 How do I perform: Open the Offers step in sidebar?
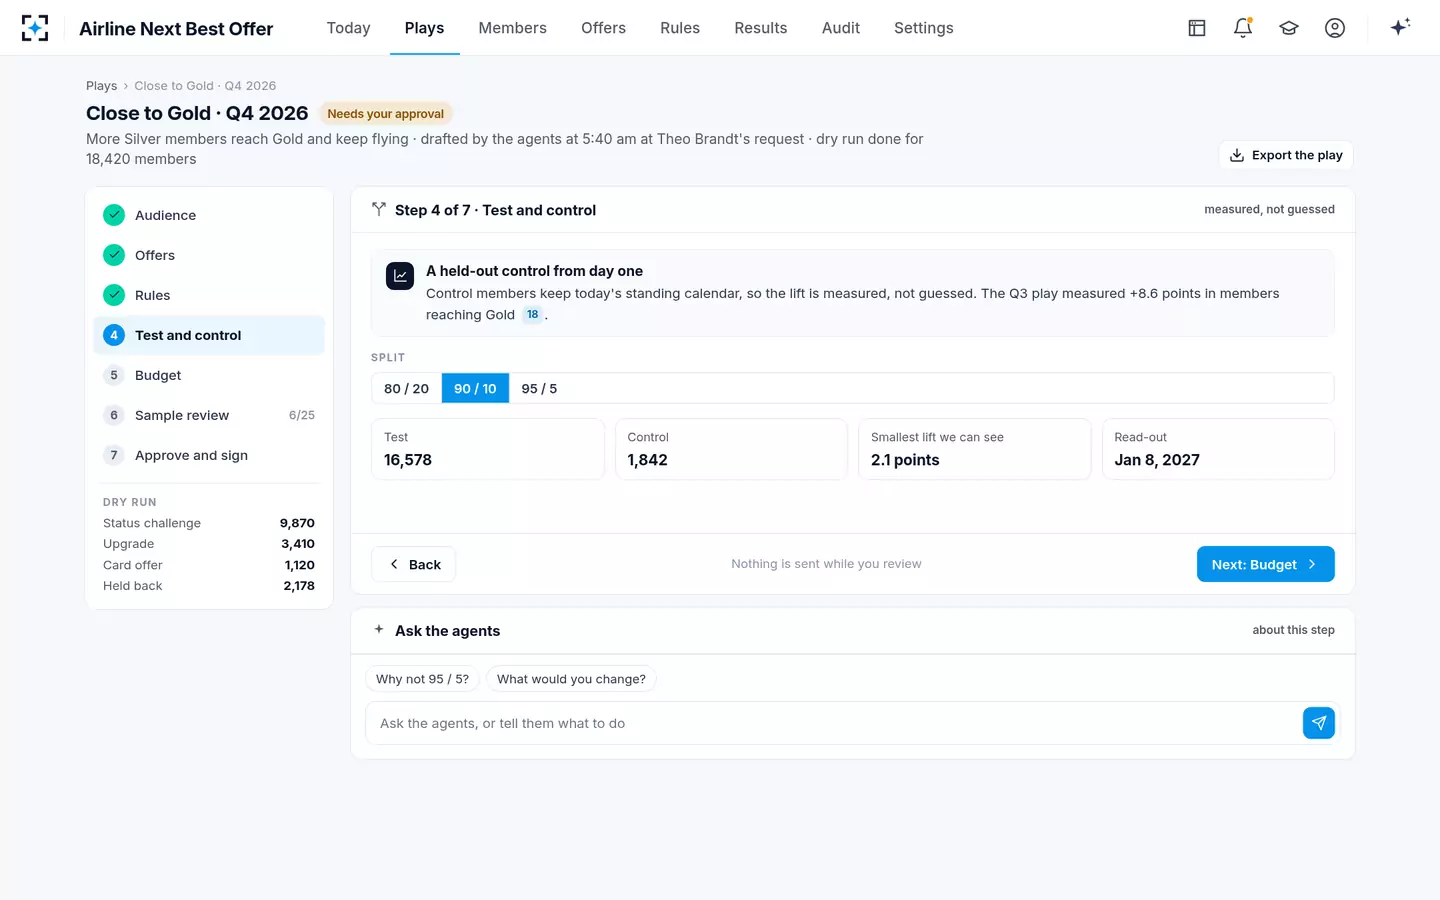click(209, 255)
